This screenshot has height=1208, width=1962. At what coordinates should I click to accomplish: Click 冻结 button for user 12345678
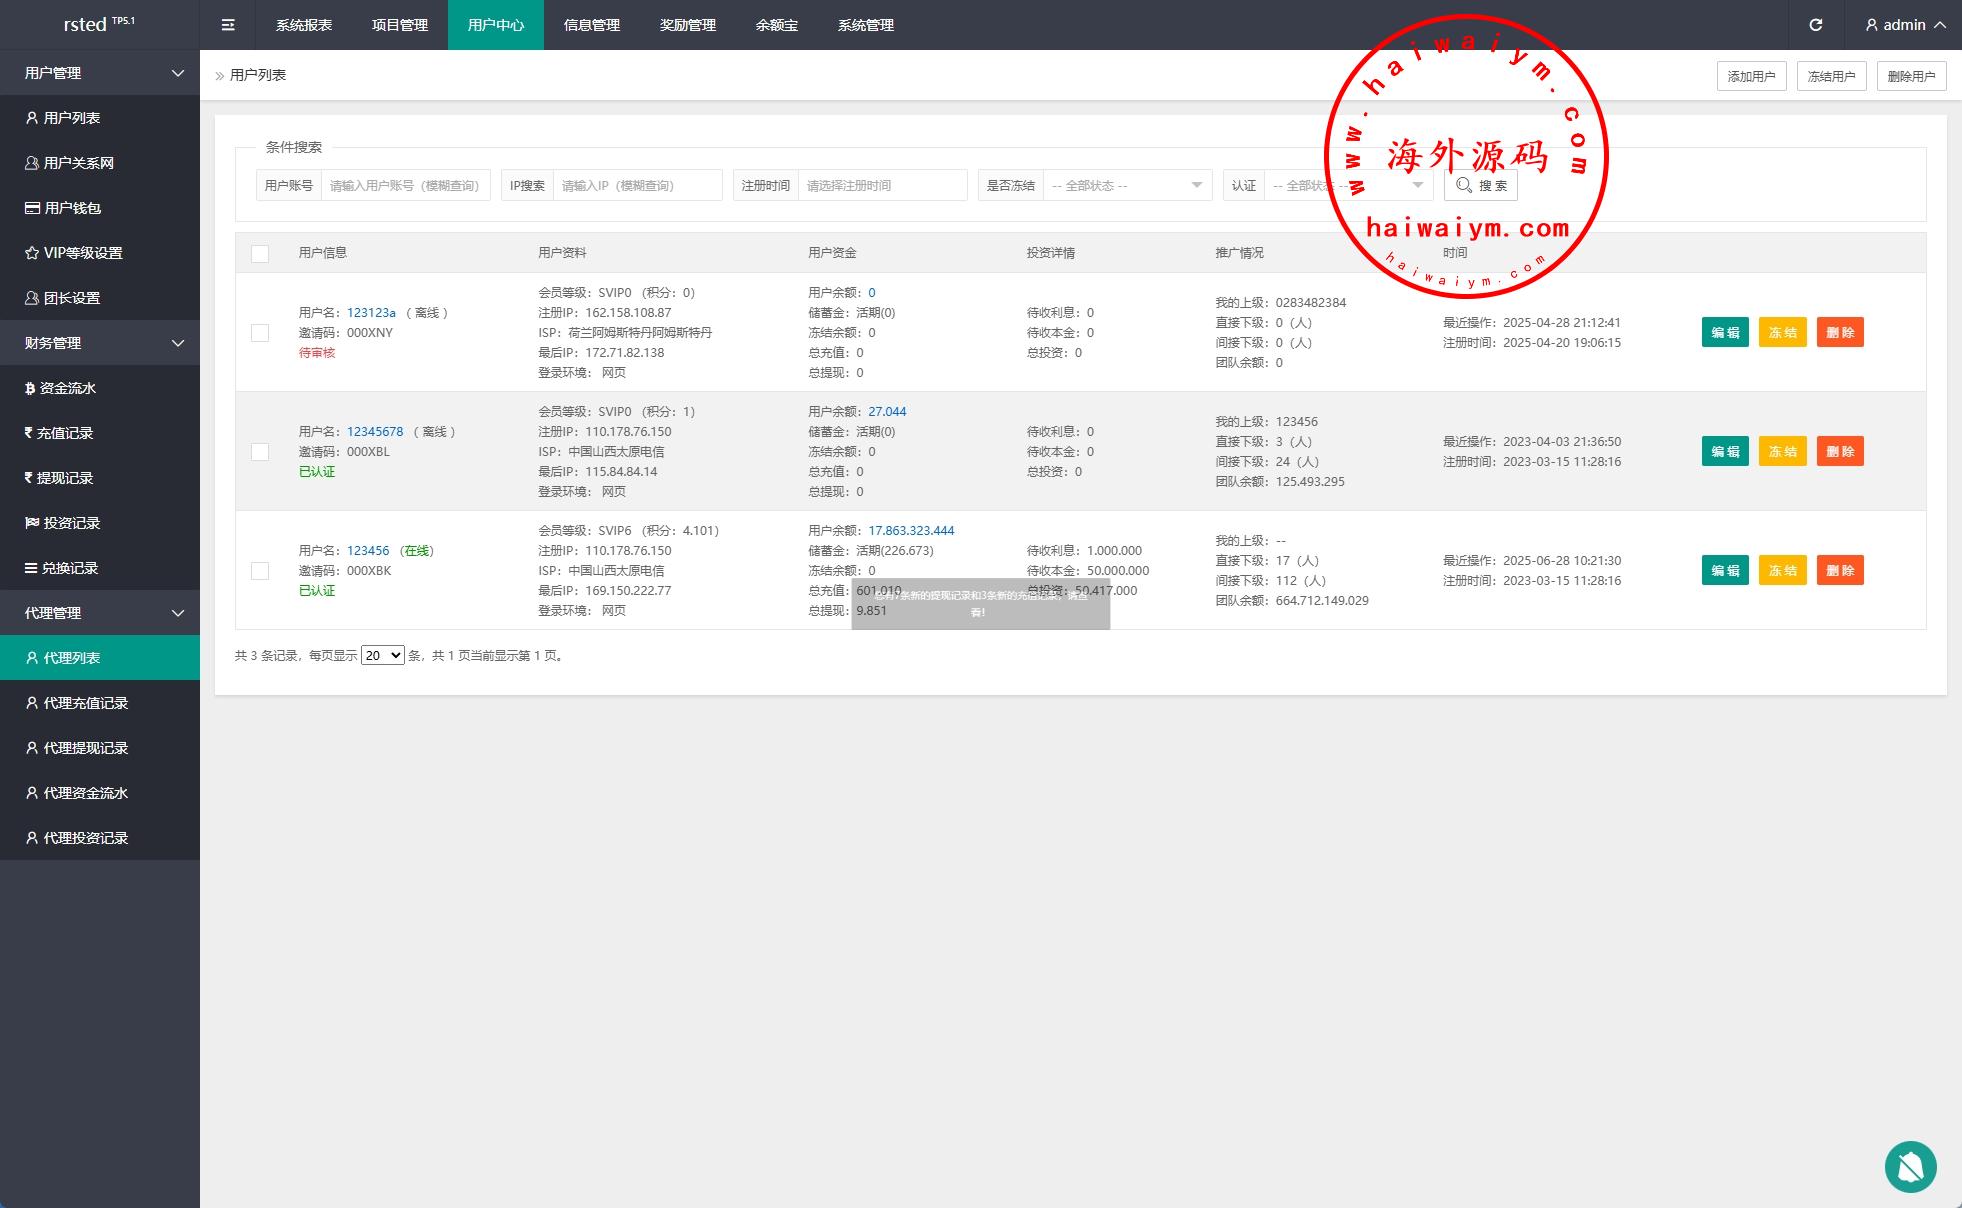click(x=1782, y=451)
